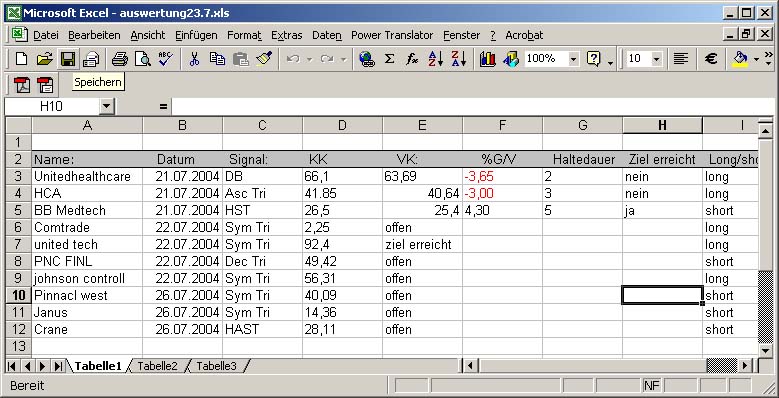Open print preview magnifier icon
This screenshot has height=398, width=779.
pyautogui.click(x=143, y=59)
